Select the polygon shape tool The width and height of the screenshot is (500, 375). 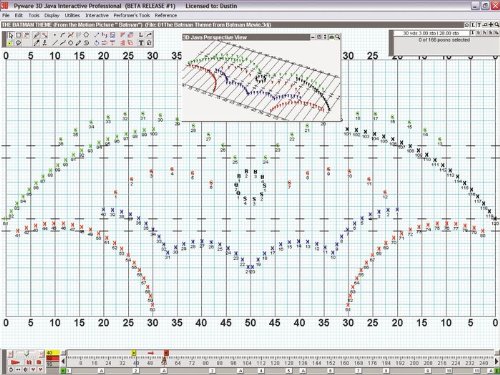pyautogui.click(x=86, y=35)
